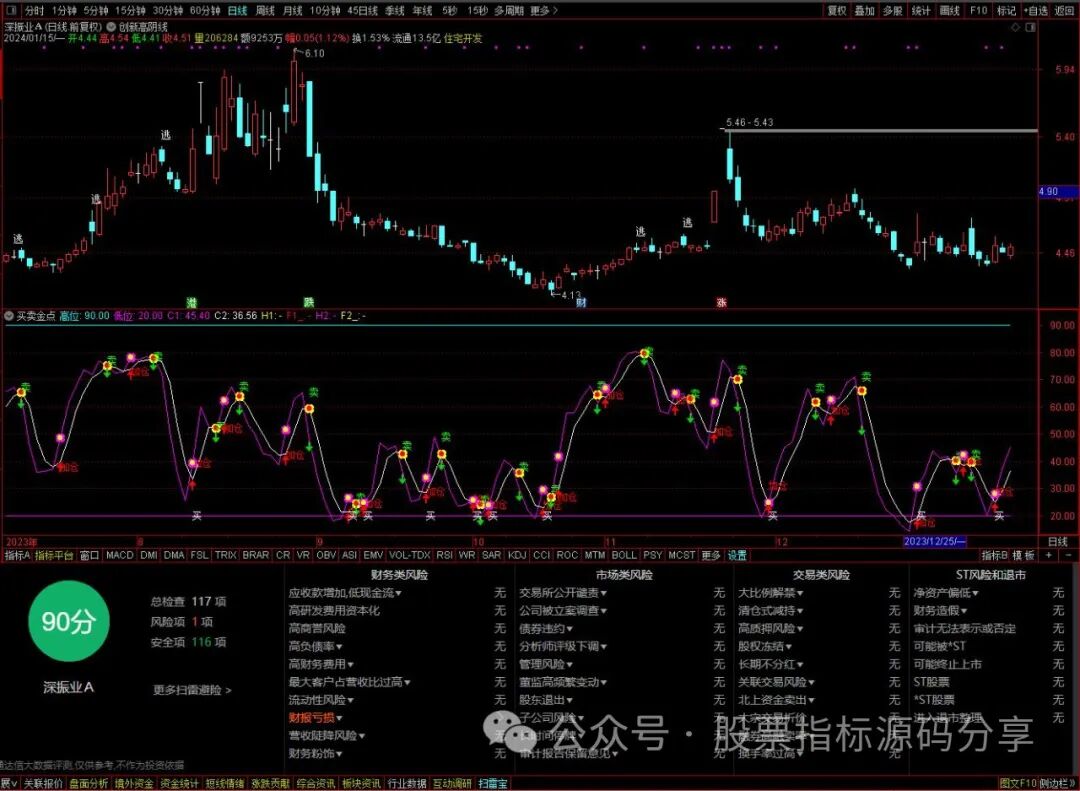The width and height of the screenshot is (1080, 791).
Task: Open the 指标平台 indicator platform
Action: click(54, 555)
